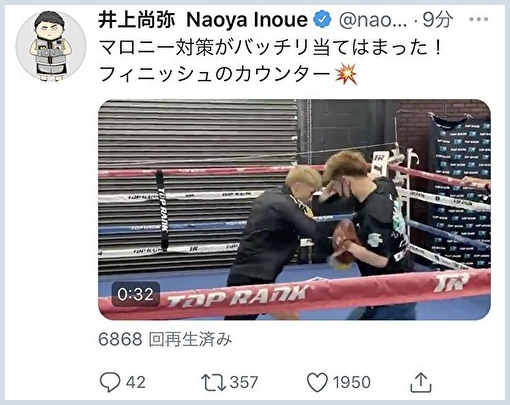
Task: Click the 0:32 video duration badge
Action: (135, 294)
